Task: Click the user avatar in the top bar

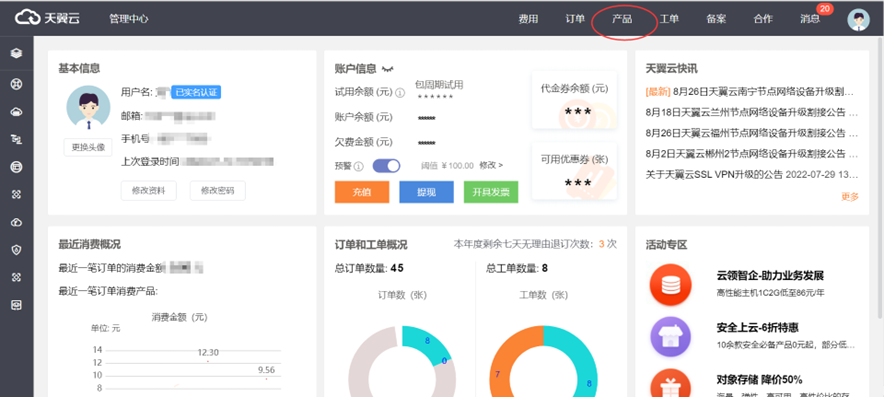Action: click(x=858, y=19)
